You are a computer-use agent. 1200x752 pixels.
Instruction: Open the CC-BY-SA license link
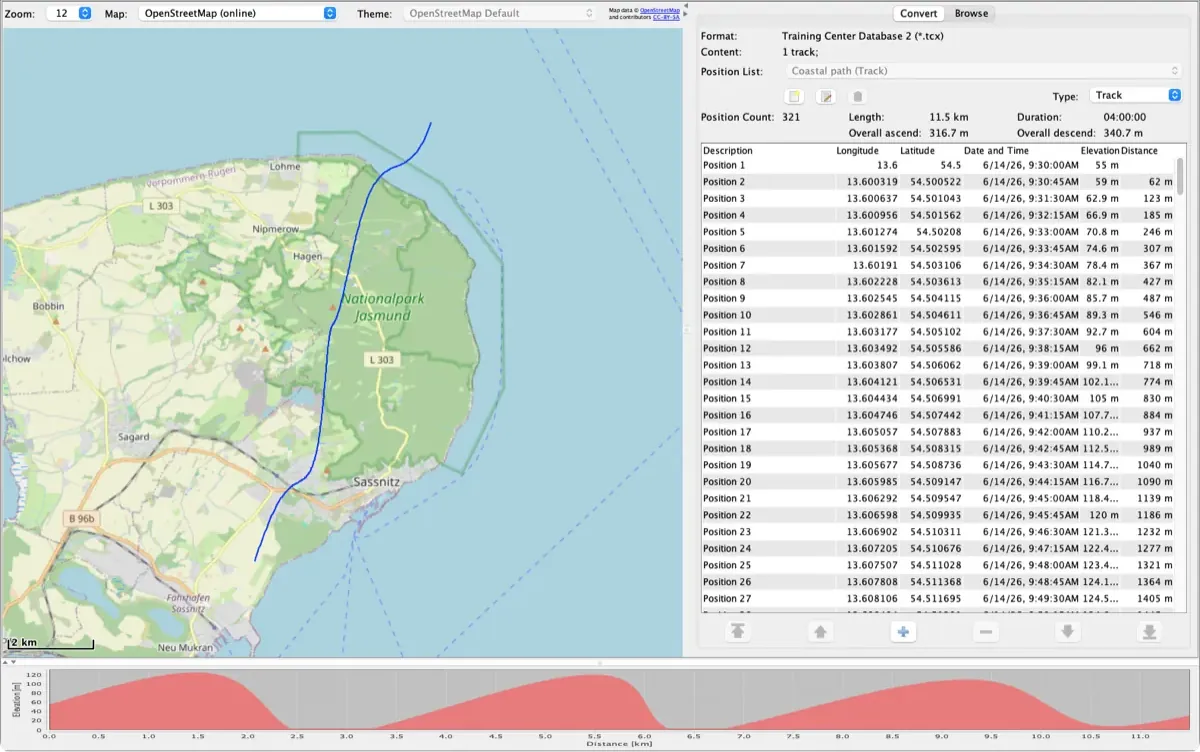click(664, 18)
